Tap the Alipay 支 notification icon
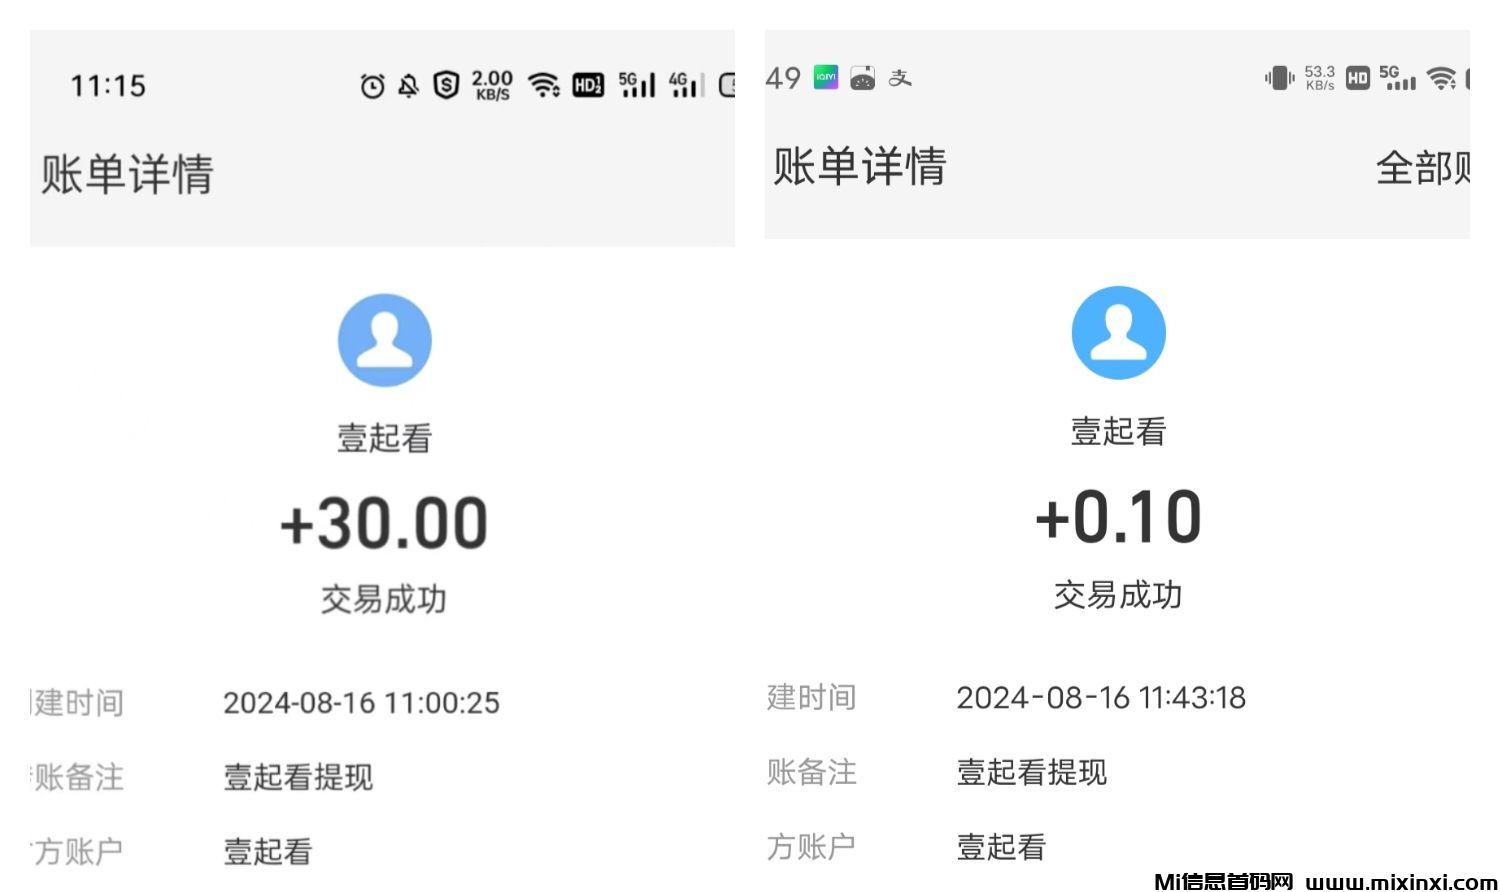This screenshot has height=892, width=1500. pyautogui.click(x=900, y=78)
